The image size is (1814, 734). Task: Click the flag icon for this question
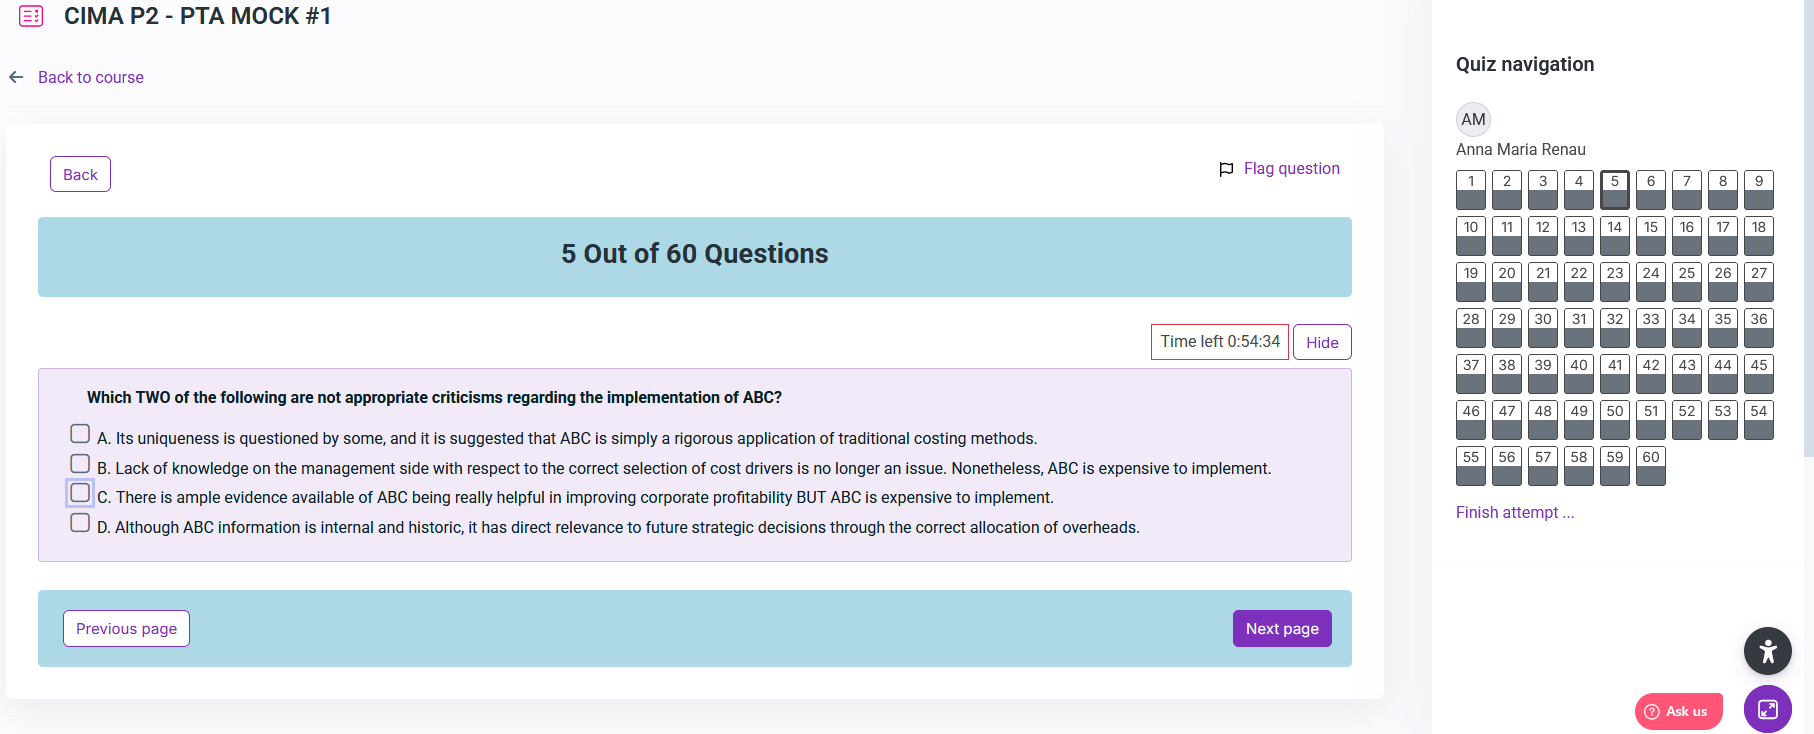(x=1226, y=169)
